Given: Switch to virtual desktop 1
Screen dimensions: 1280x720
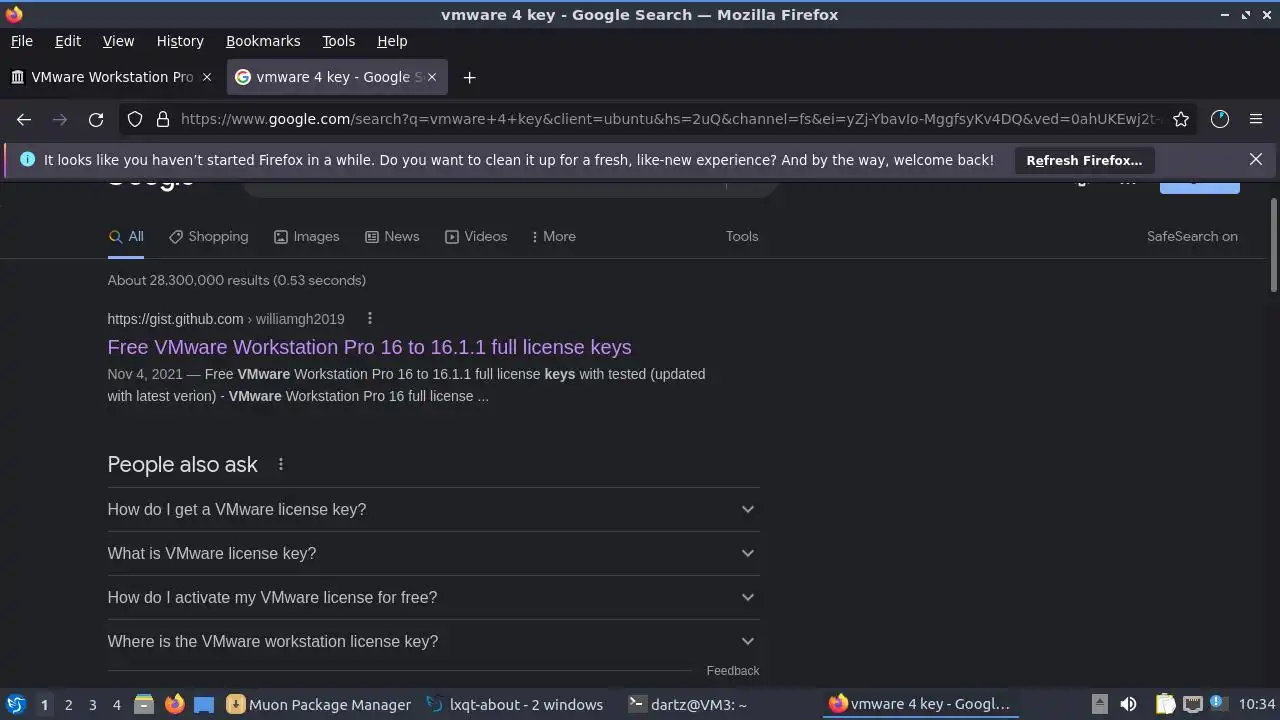Looking at the screenshot, I should pyautogui.click(x=44, y=705).
